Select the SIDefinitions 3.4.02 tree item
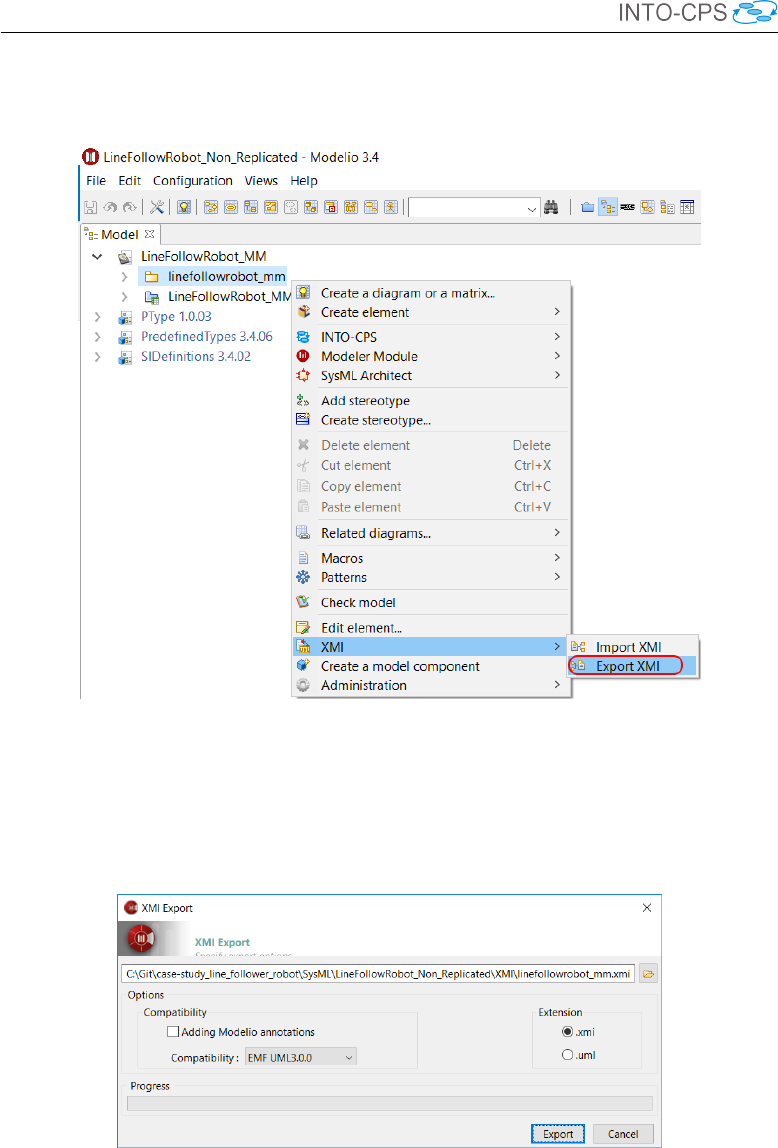The image size is (778, 1148). tap(195, 357)
